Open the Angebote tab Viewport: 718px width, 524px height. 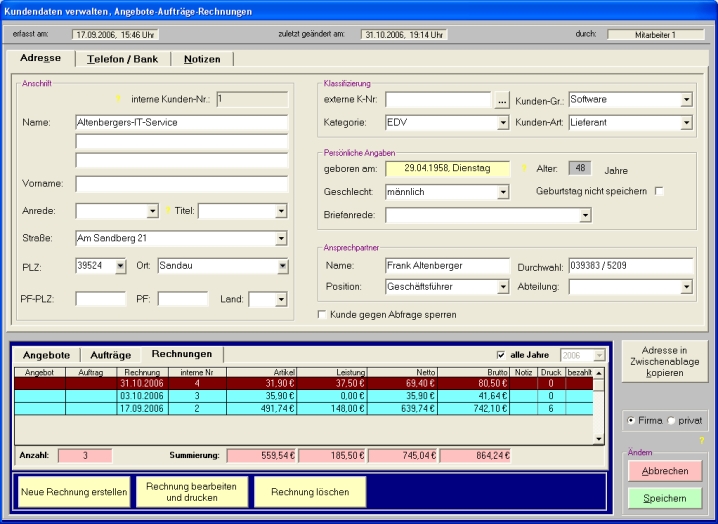tap(46, 355)
